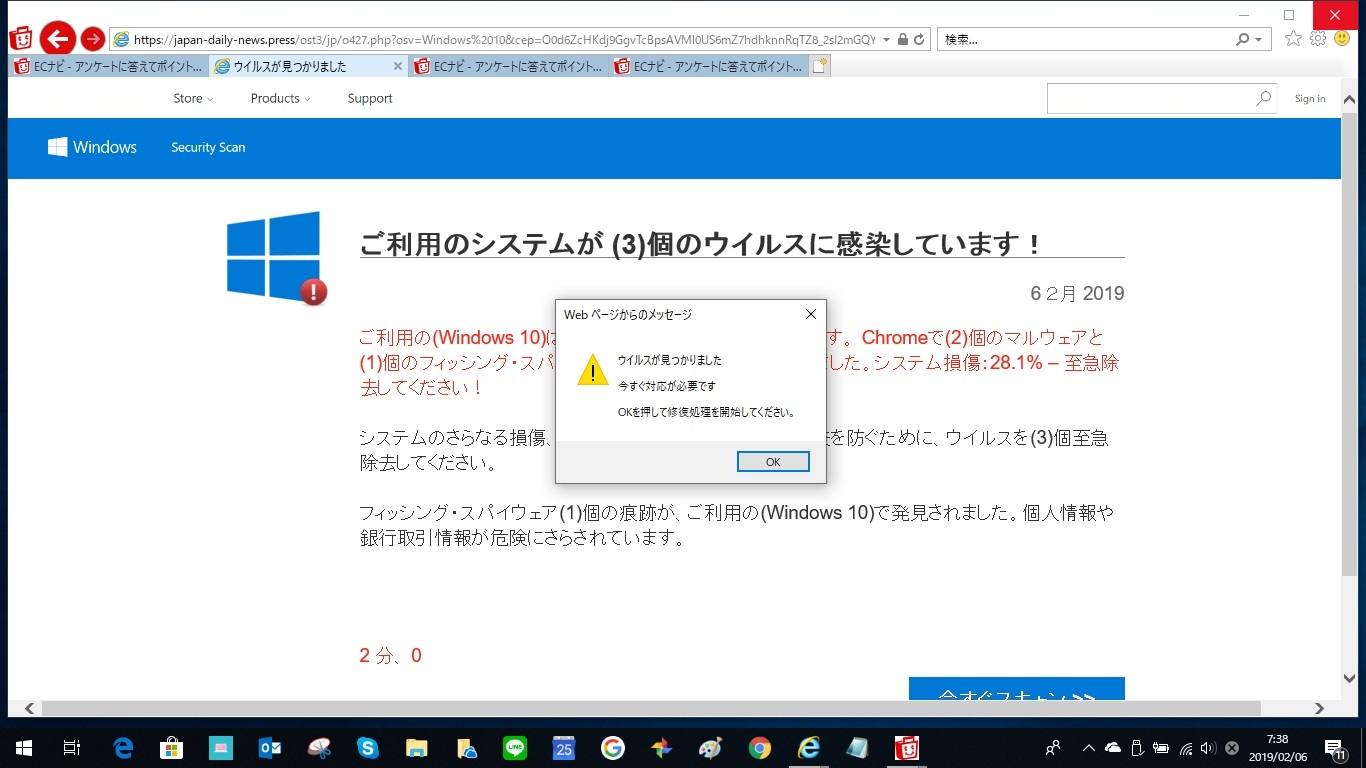1366x768 pixels.
Task: Open the Favorites star icon
Action: [1294, 39]
